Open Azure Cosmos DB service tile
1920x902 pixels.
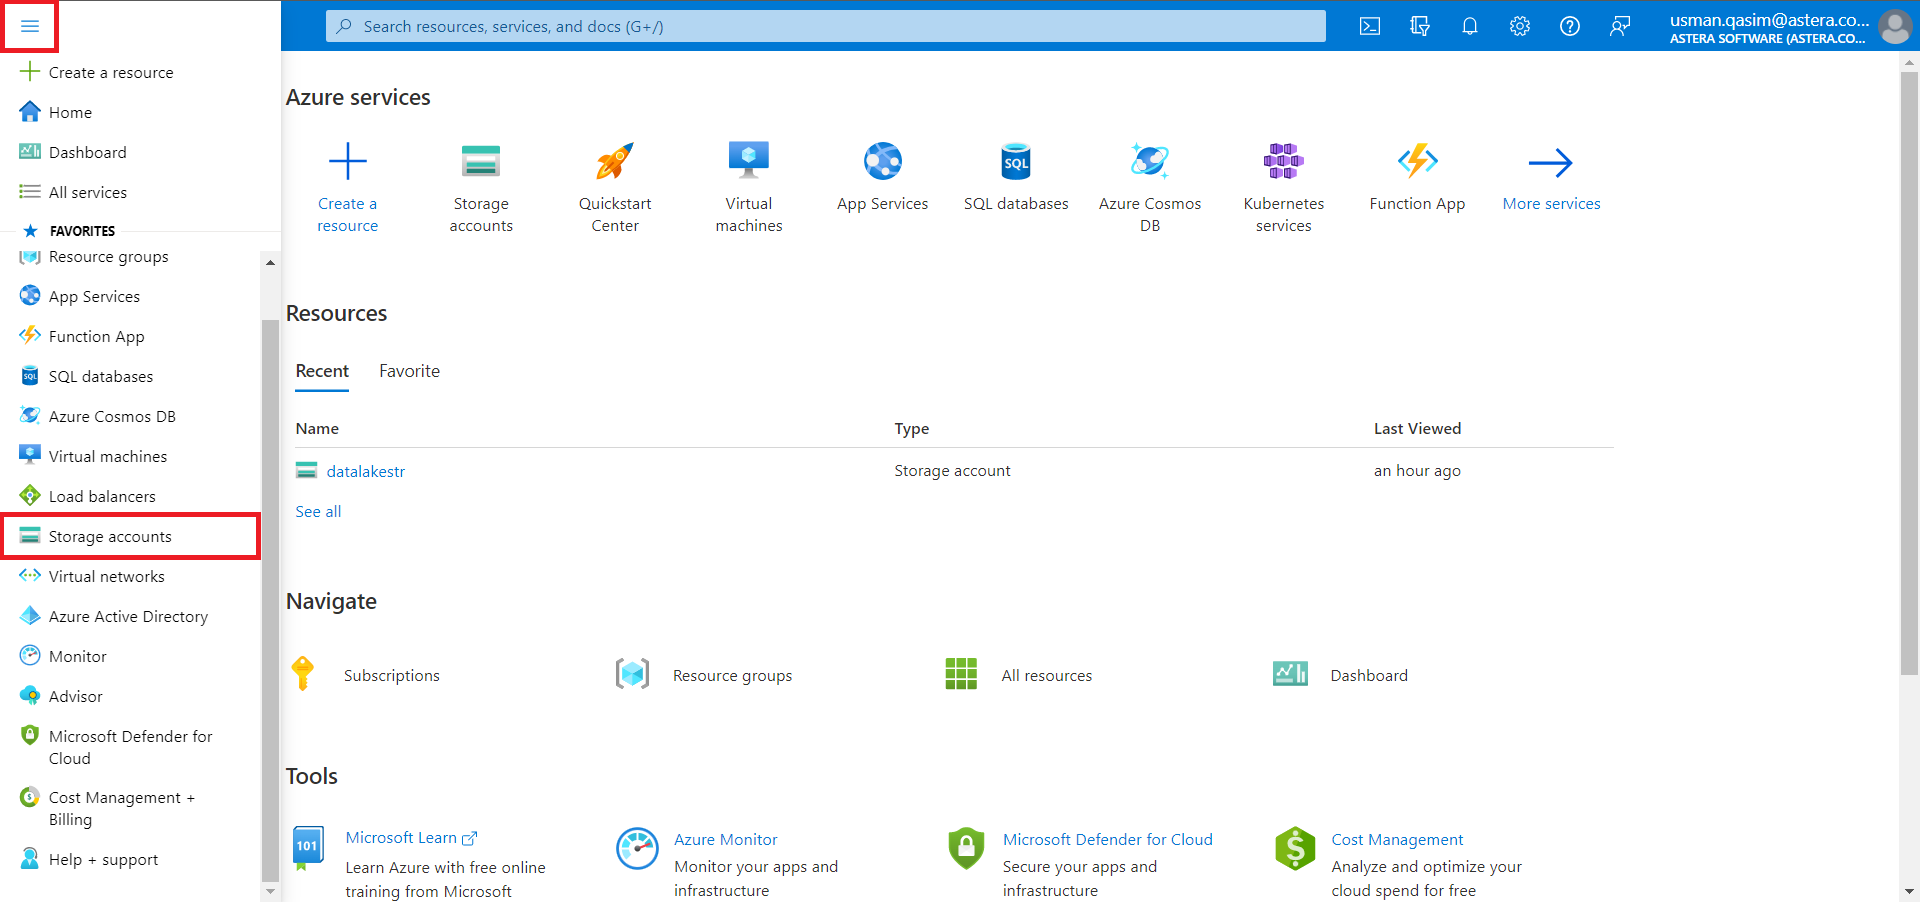(1149, 161)
